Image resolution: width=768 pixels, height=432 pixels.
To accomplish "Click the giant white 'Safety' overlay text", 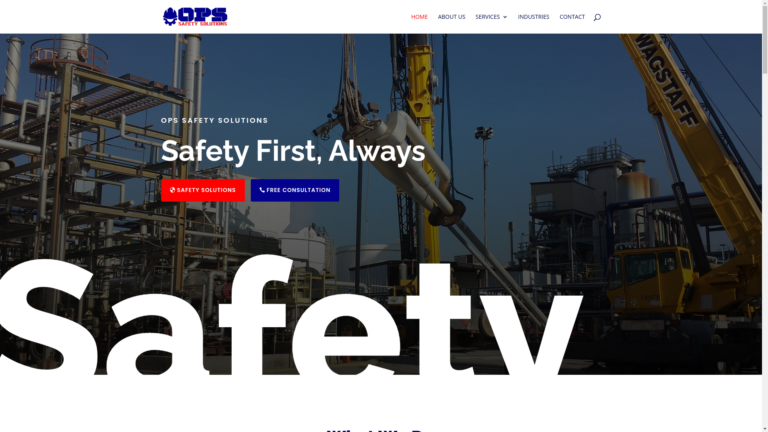I will 291,316.
